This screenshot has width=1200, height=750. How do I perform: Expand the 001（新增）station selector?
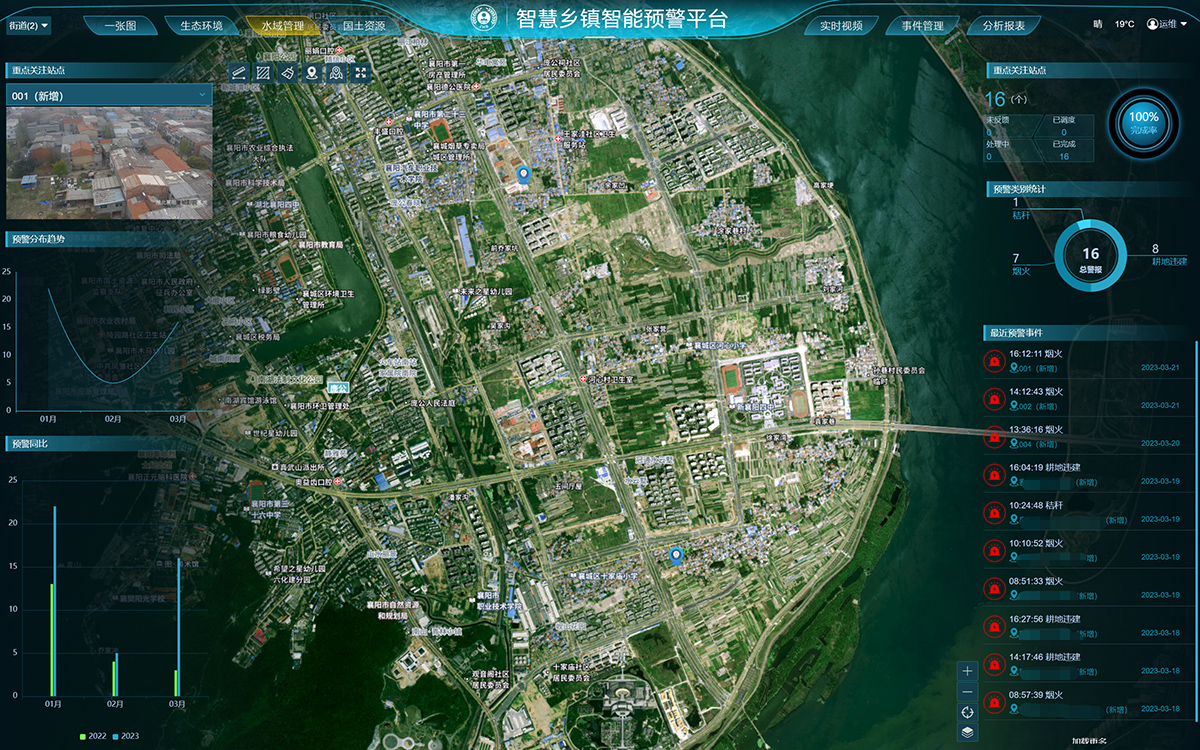[108, 95]
